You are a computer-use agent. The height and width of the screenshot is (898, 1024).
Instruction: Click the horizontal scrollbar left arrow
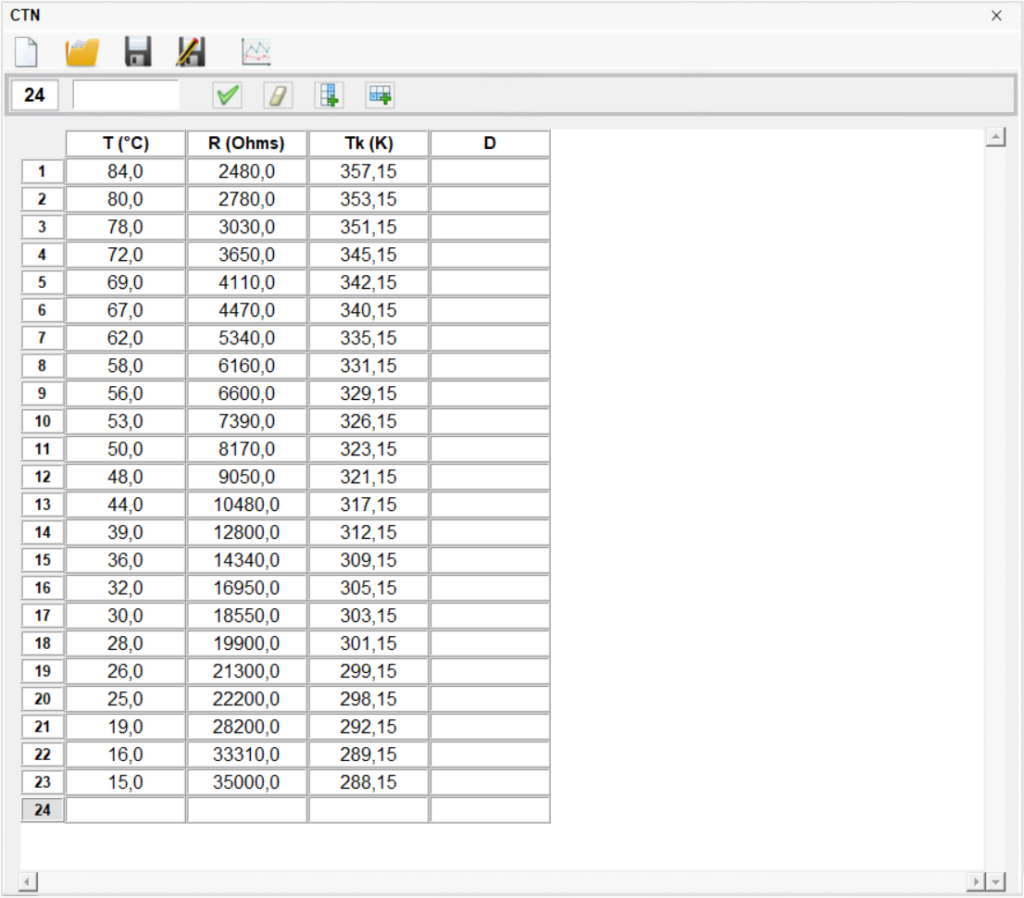(x=29, y=882)
